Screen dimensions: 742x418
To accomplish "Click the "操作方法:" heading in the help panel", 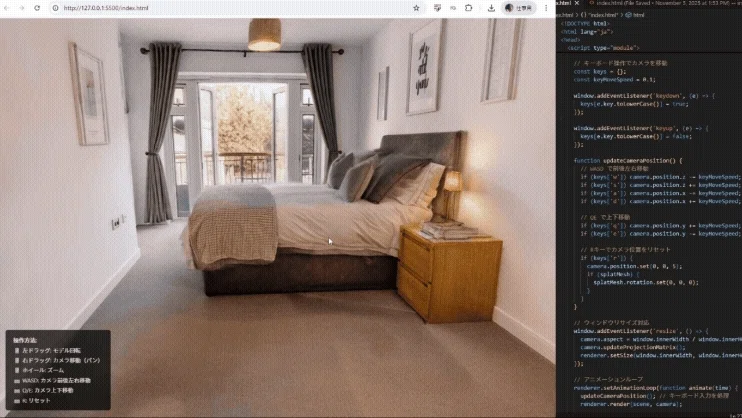I will click(x=25, y=340).
